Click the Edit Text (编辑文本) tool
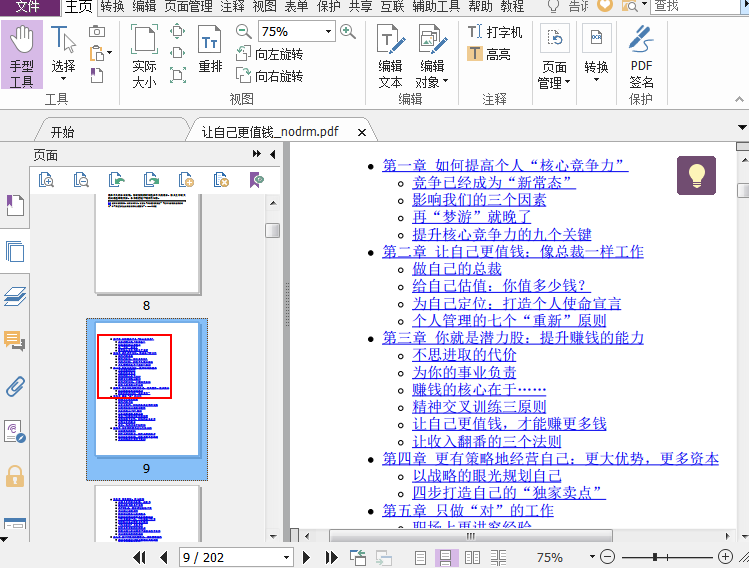The width and height of the screenshot is (749, 568). click(390, 56)
